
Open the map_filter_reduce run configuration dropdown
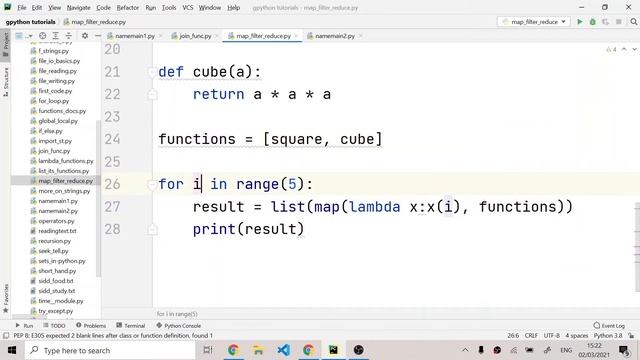point(534,22)
